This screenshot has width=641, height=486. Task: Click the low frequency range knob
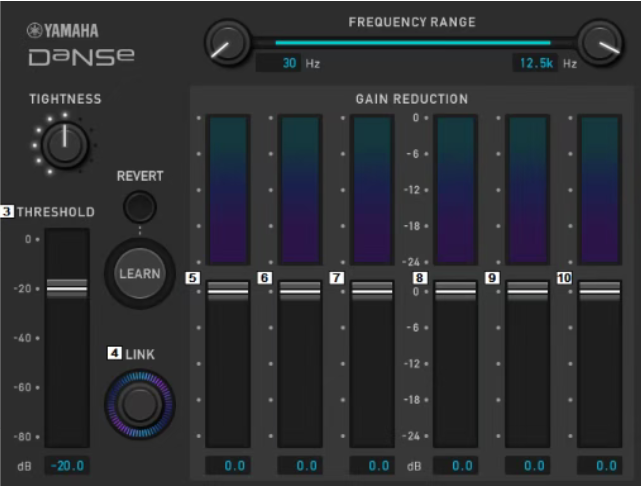click(227, 43)
